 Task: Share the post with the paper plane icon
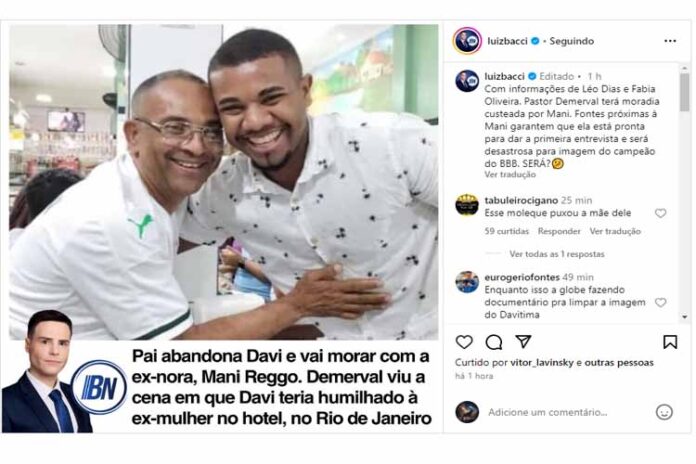coord(523,341)
